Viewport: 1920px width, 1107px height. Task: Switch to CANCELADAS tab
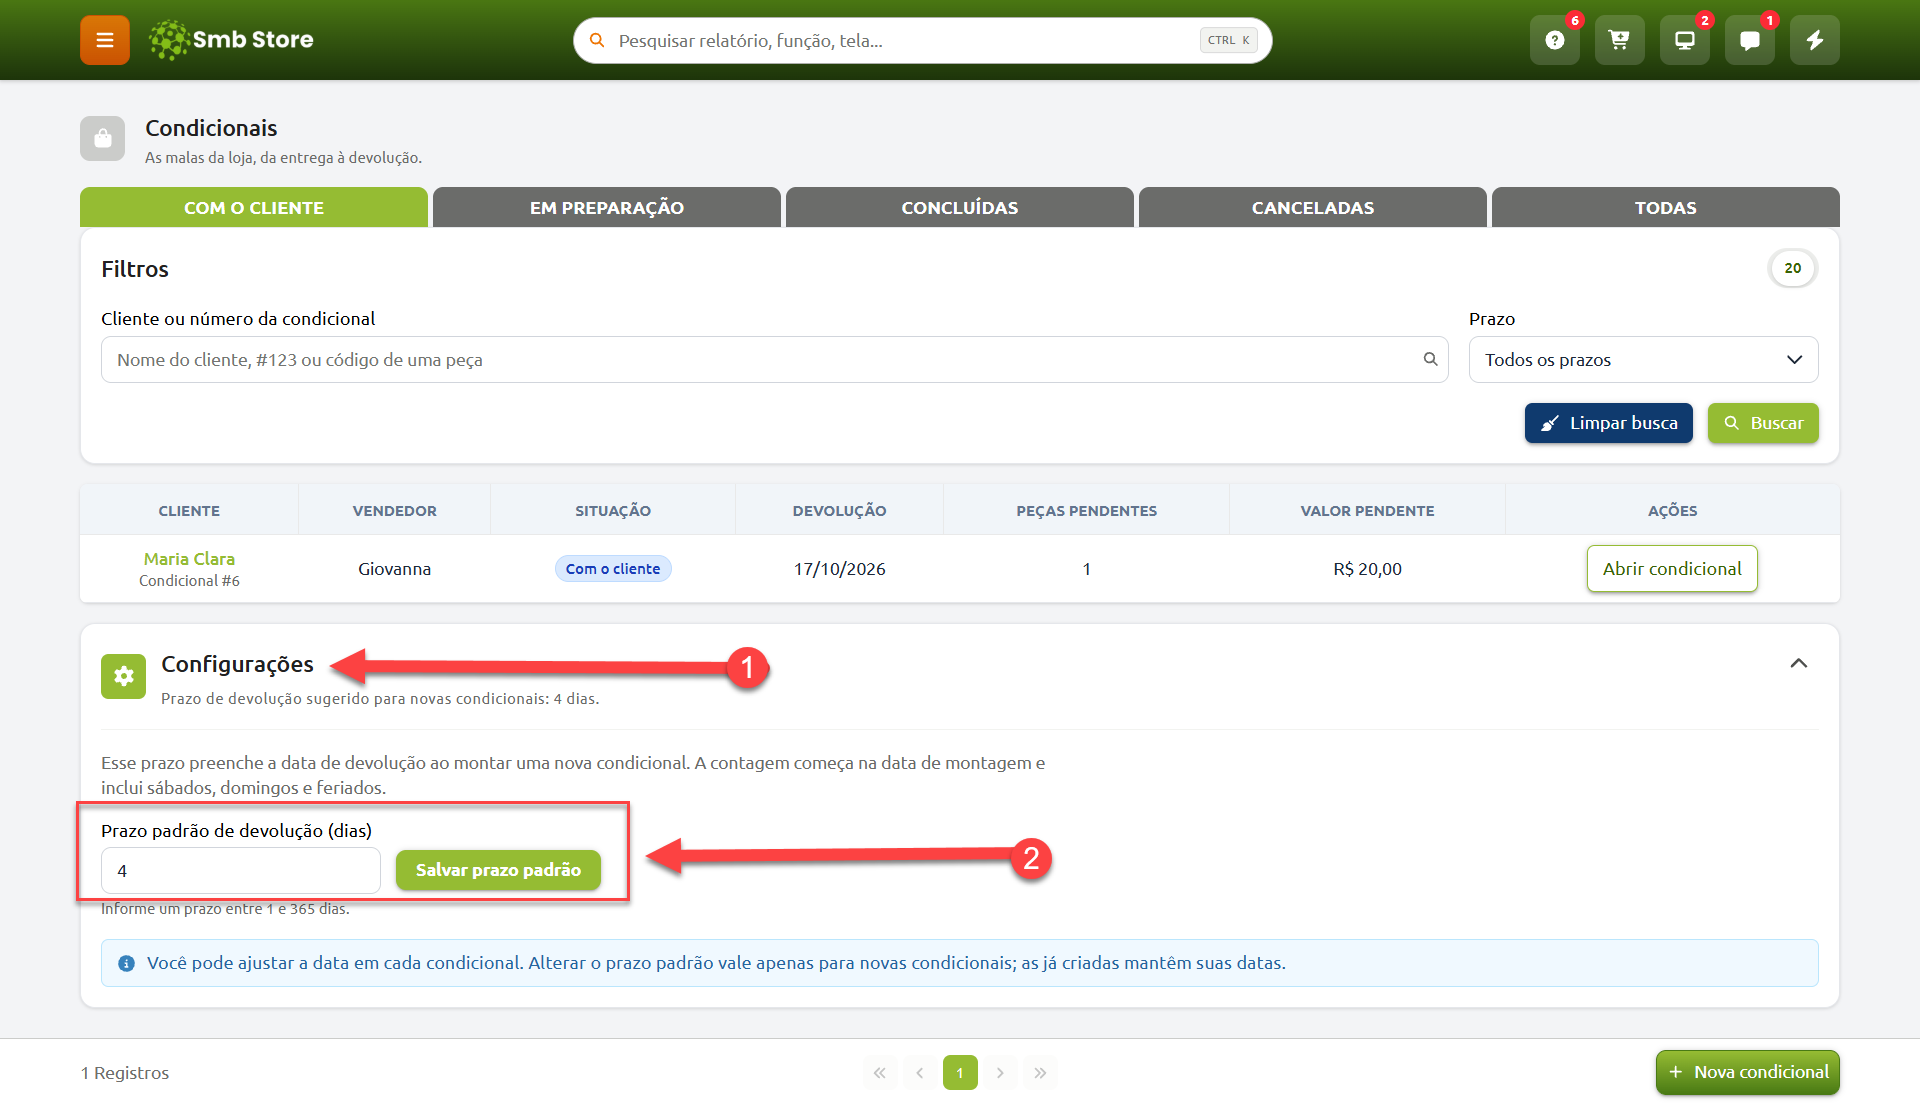(x=1313, y=207)
